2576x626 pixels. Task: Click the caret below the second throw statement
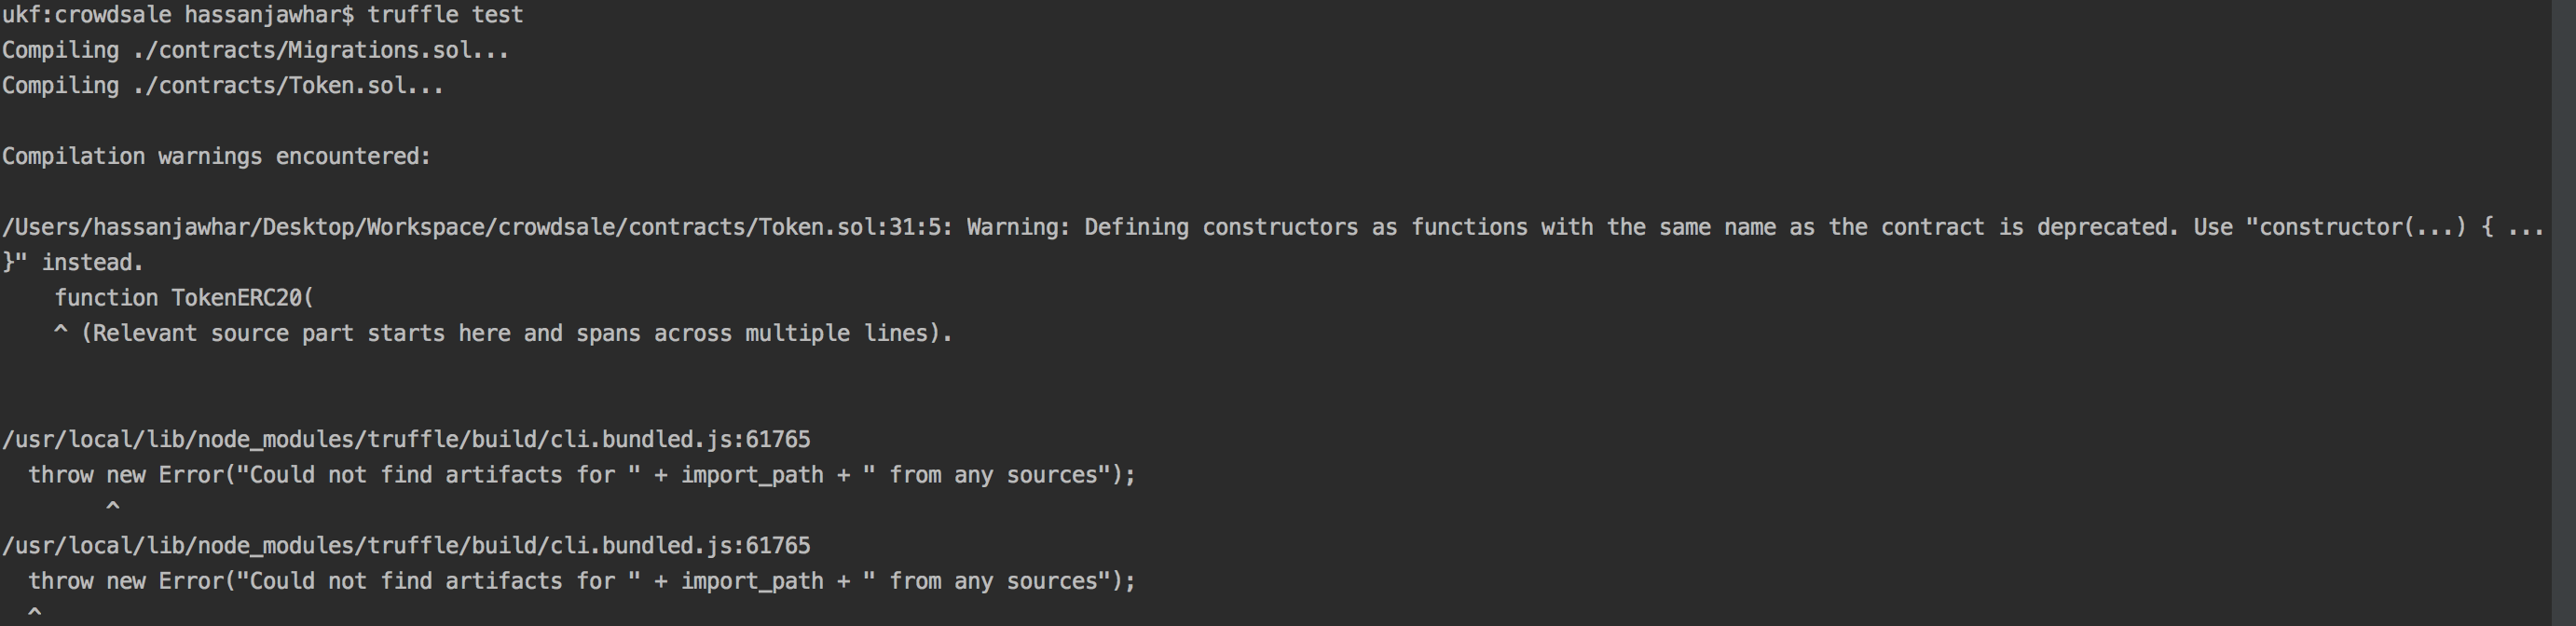[x=35, y=612]
